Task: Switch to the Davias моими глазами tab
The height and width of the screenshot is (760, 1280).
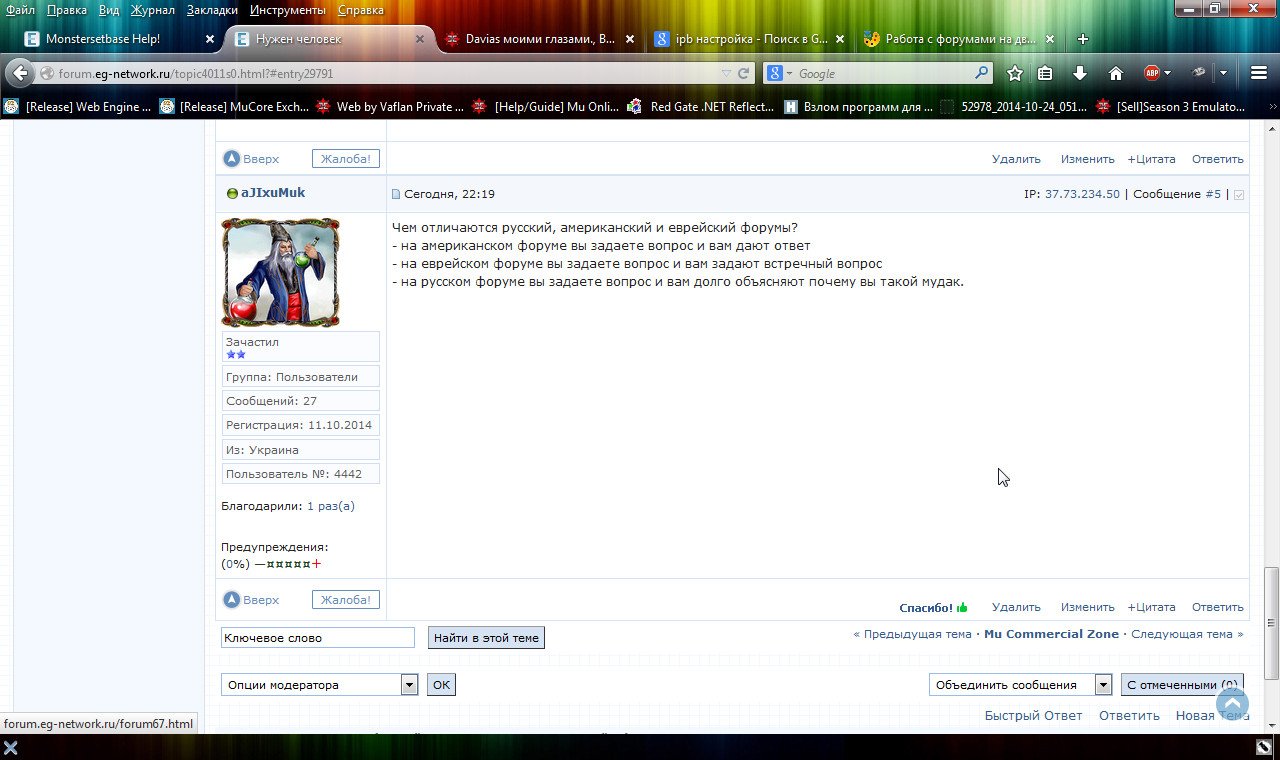Action: point(540,39)
